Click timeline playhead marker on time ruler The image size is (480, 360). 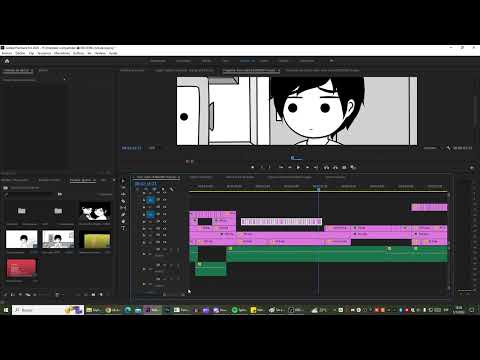click(318, 189)
